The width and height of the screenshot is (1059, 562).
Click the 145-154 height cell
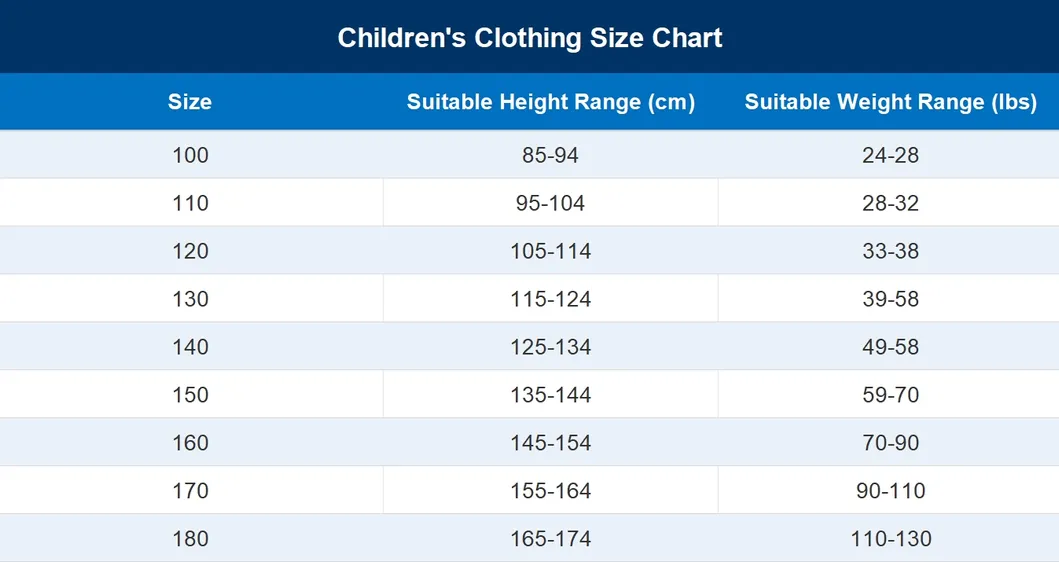pyautogui.click(x=550, y=442)
